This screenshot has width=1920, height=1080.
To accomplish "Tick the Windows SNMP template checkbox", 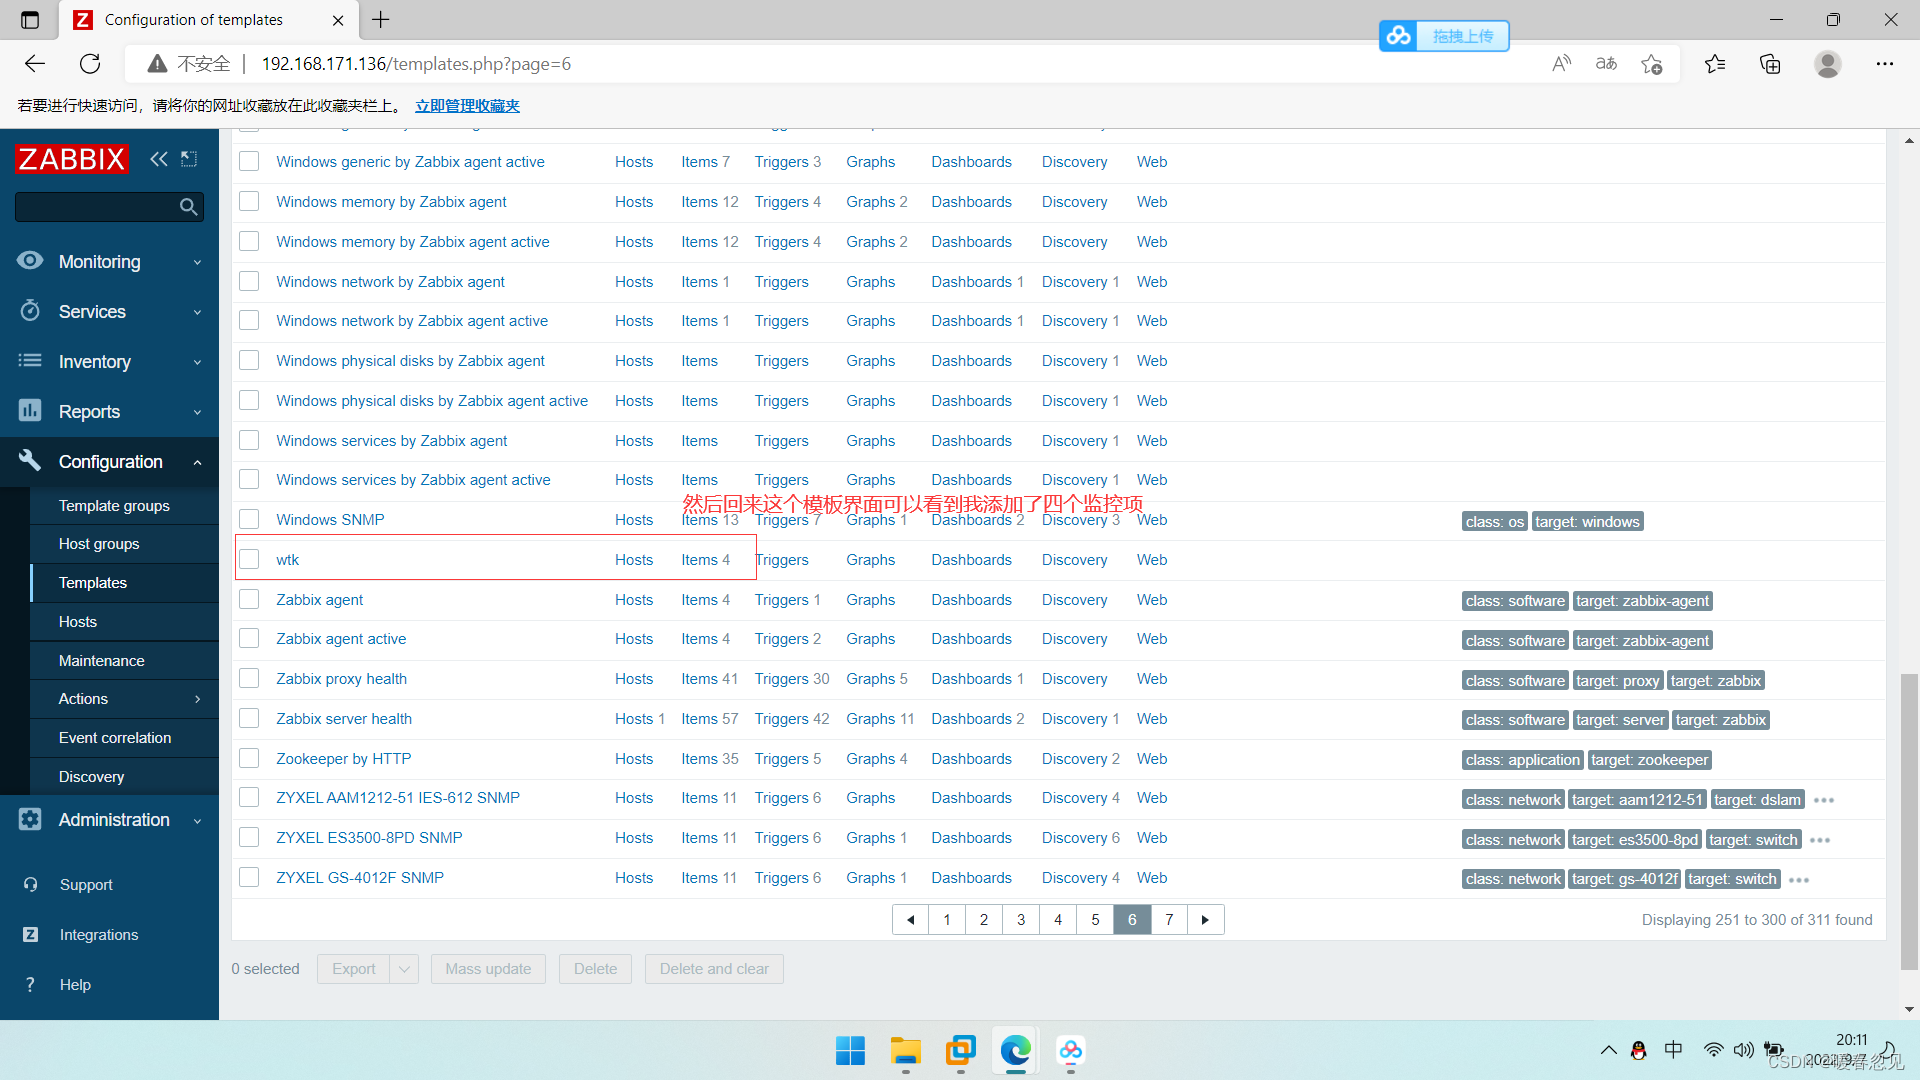I will (250, 519).
